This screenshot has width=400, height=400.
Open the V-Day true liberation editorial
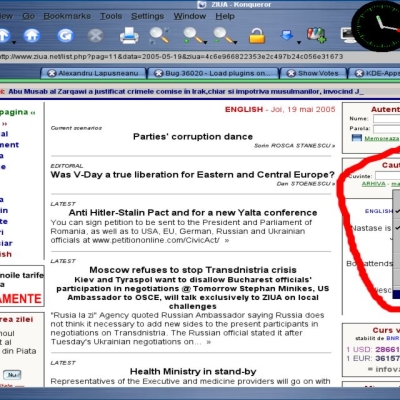pyautogui.click(x=192, y=175)
